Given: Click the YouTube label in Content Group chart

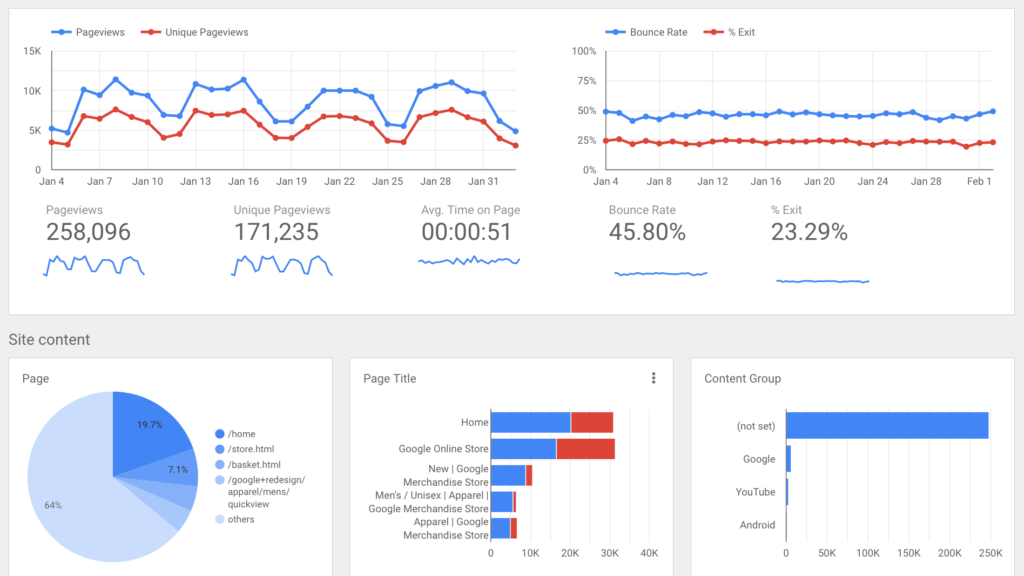Looking at the screenshot, I should click(755, 492).
